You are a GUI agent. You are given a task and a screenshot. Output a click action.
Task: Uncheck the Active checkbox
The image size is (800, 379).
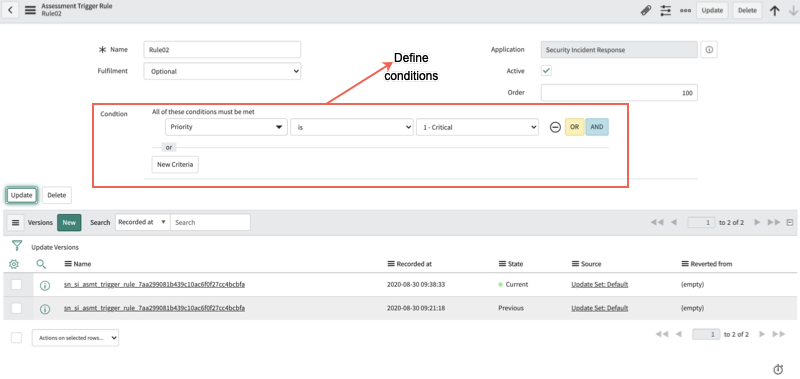pyautogui.click(x=546, y=71)
